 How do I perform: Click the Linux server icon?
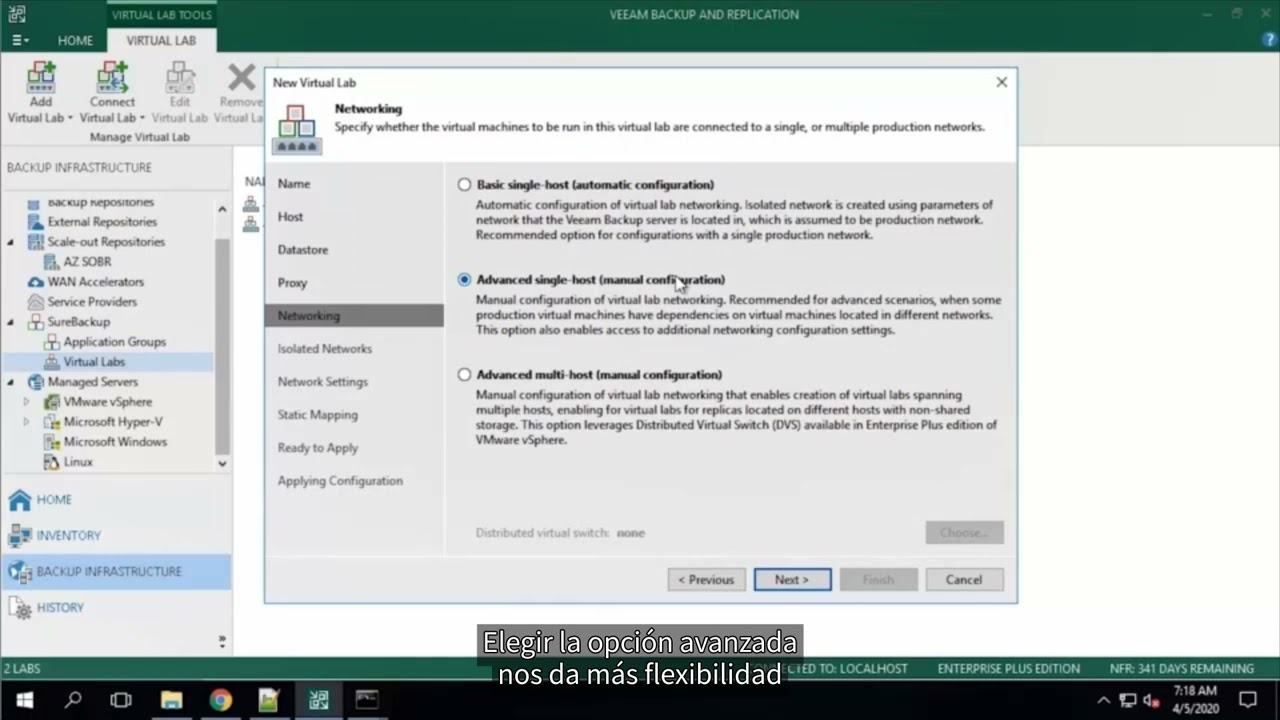coord(51,462)
